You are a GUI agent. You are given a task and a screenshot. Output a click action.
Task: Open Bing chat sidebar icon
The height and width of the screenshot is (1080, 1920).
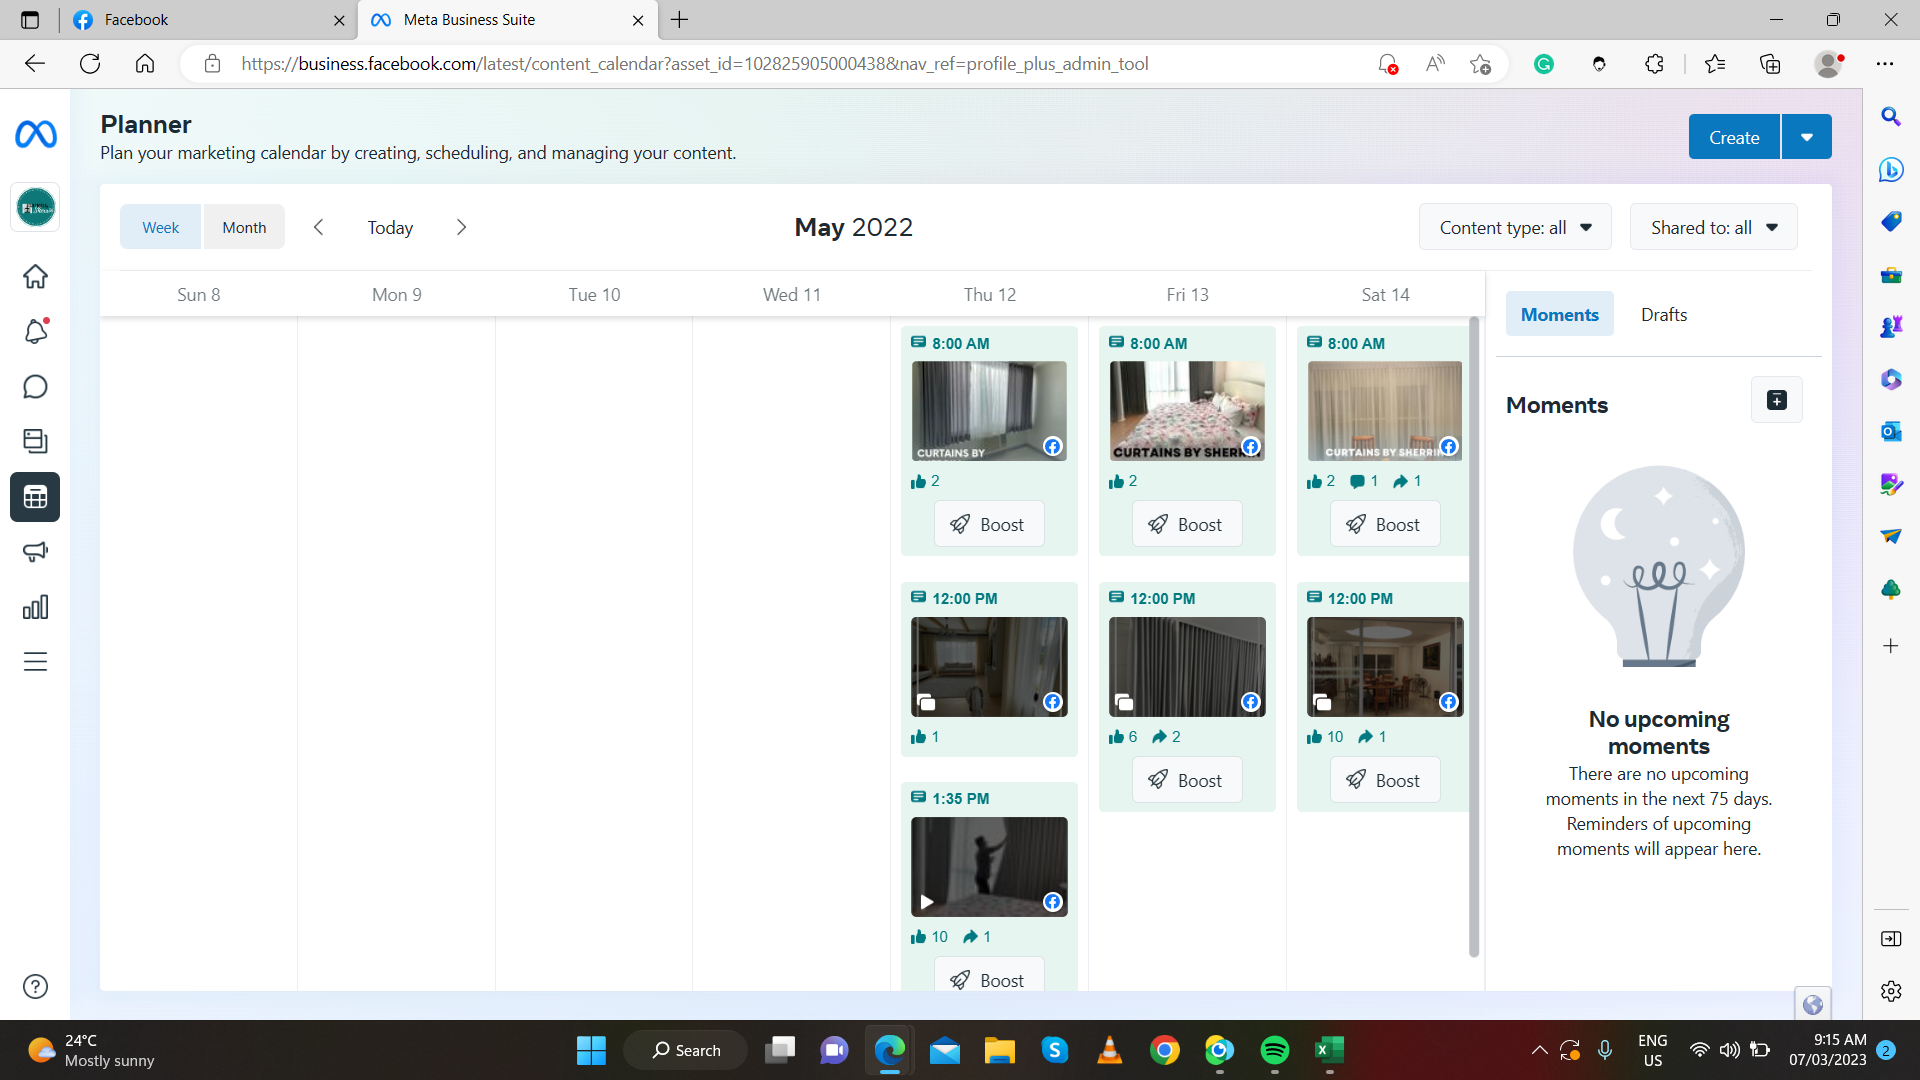tap(1891, 170)
